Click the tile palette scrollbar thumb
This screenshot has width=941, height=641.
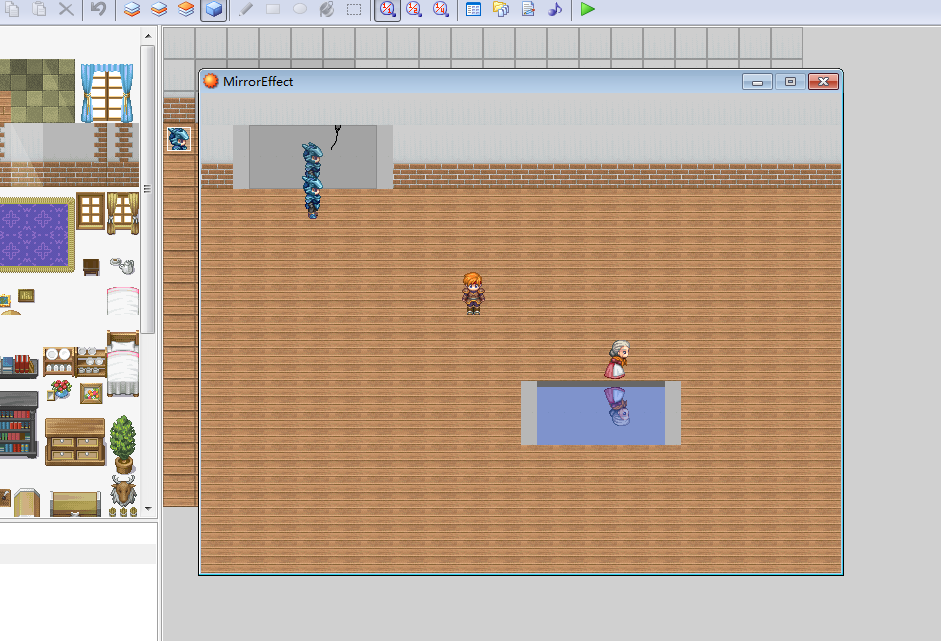(x=148, y=189)
